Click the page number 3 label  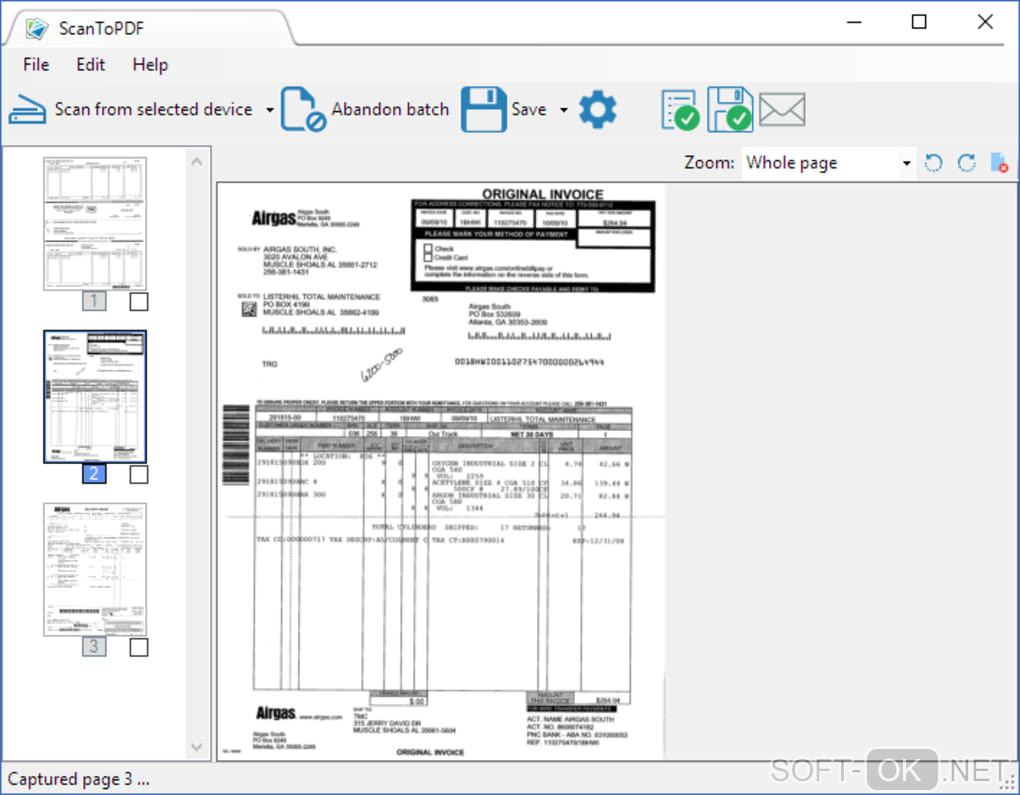94,646
